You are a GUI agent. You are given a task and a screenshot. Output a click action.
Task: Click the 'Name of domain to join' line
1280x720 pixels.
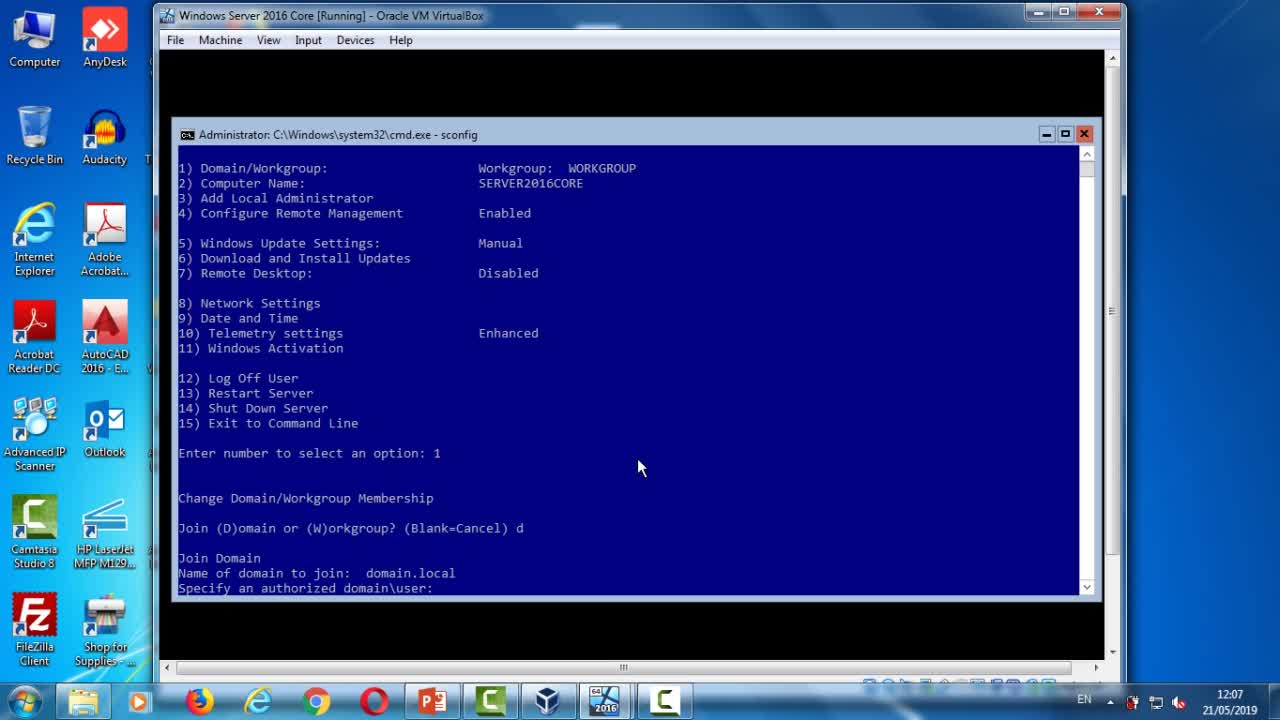pyautogui.click(x=317, y=573)
